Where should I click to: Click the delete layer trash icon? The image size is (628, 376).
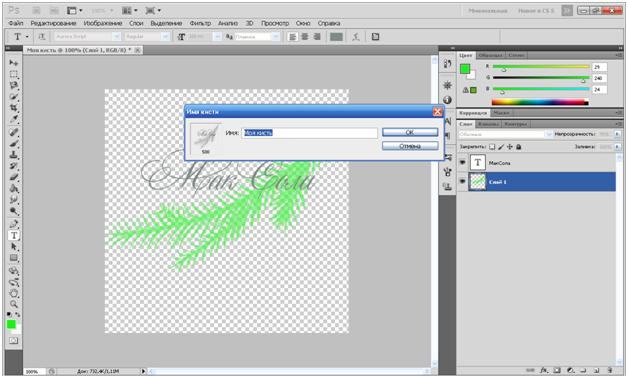pyautogui.click(x=610, y=370)
